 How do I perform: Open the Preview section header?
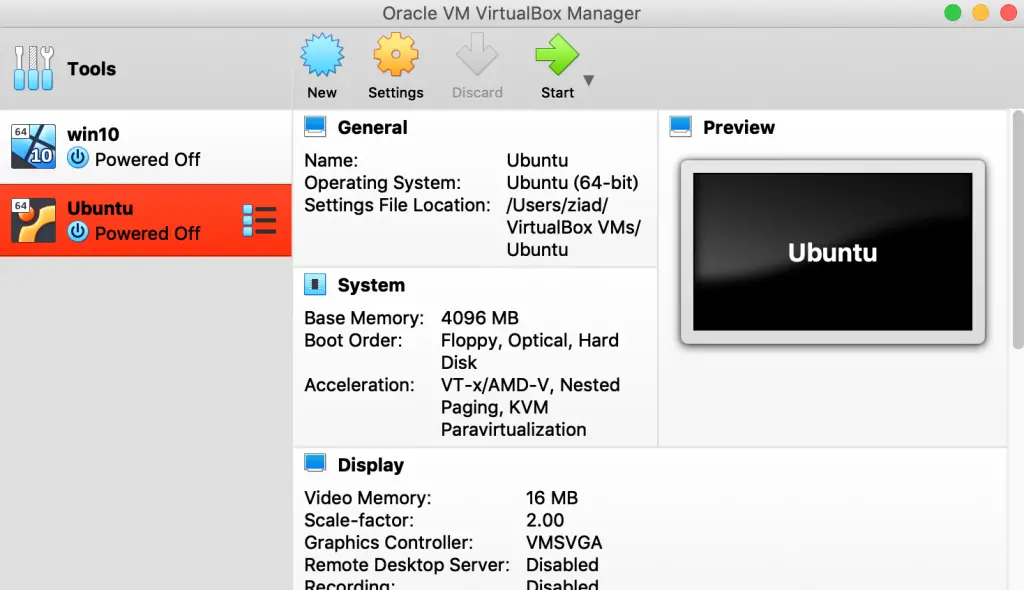click(739, 127)
